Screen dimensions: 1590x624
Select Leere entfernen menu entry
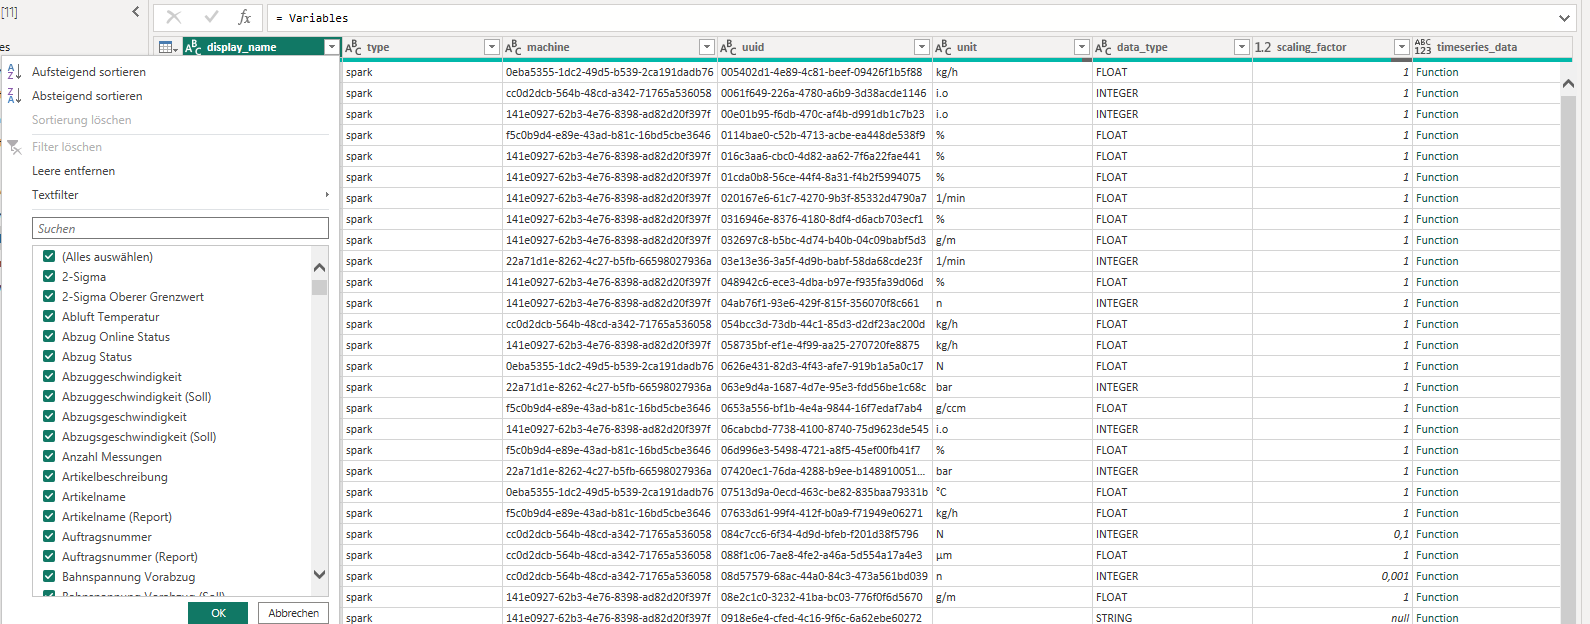73,171
